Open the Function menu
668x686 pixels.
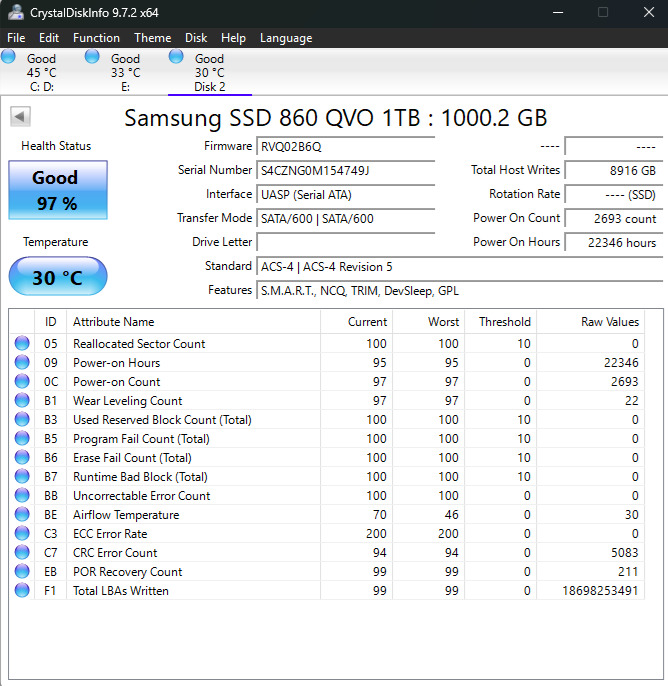(x=96, y=38)
